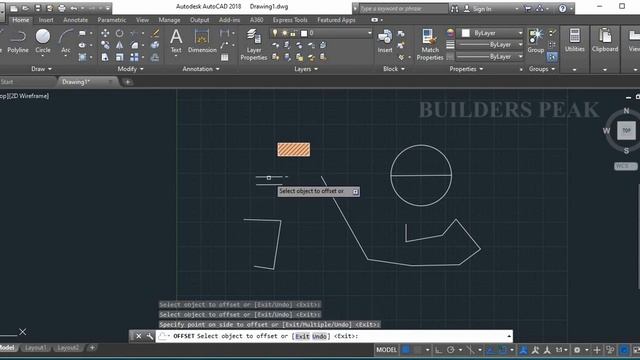Select the Polyline draw tool
The image size is (640, 360).
coord(18,42)
